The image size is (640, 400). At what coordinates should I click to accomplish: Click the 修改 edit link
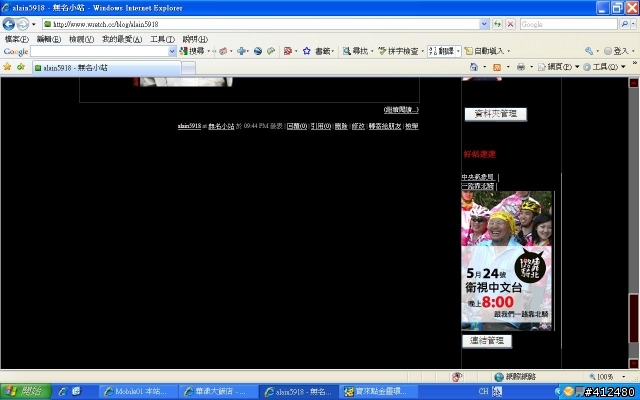click(x=358, y=127)
